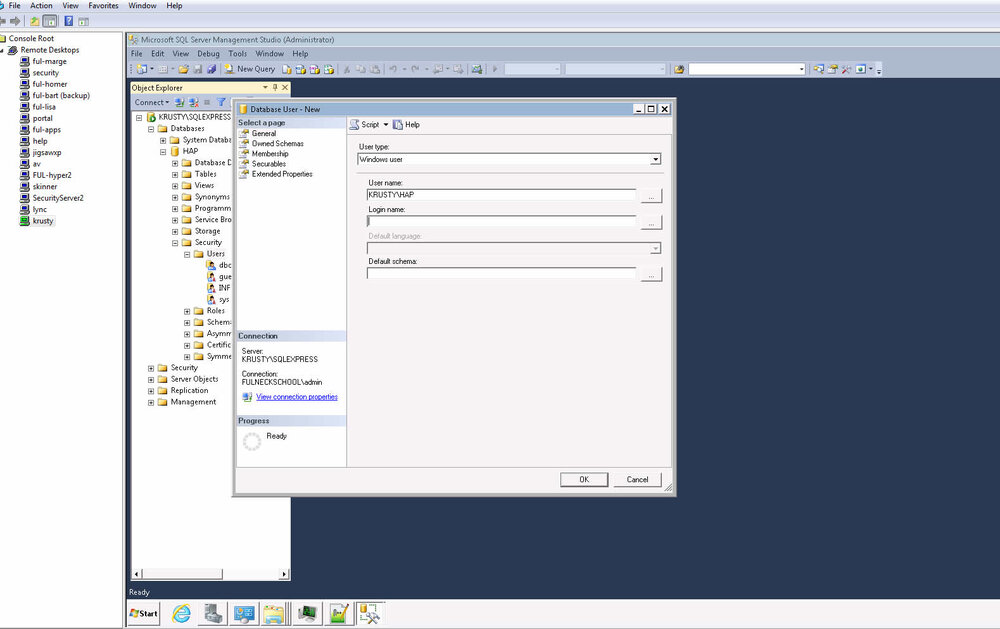The height and width of the screenshot is (629, 1000).
Task: Click the Object Explorer horizontal scrollbar
Action: pyautogui.click(x=210, y=574)
